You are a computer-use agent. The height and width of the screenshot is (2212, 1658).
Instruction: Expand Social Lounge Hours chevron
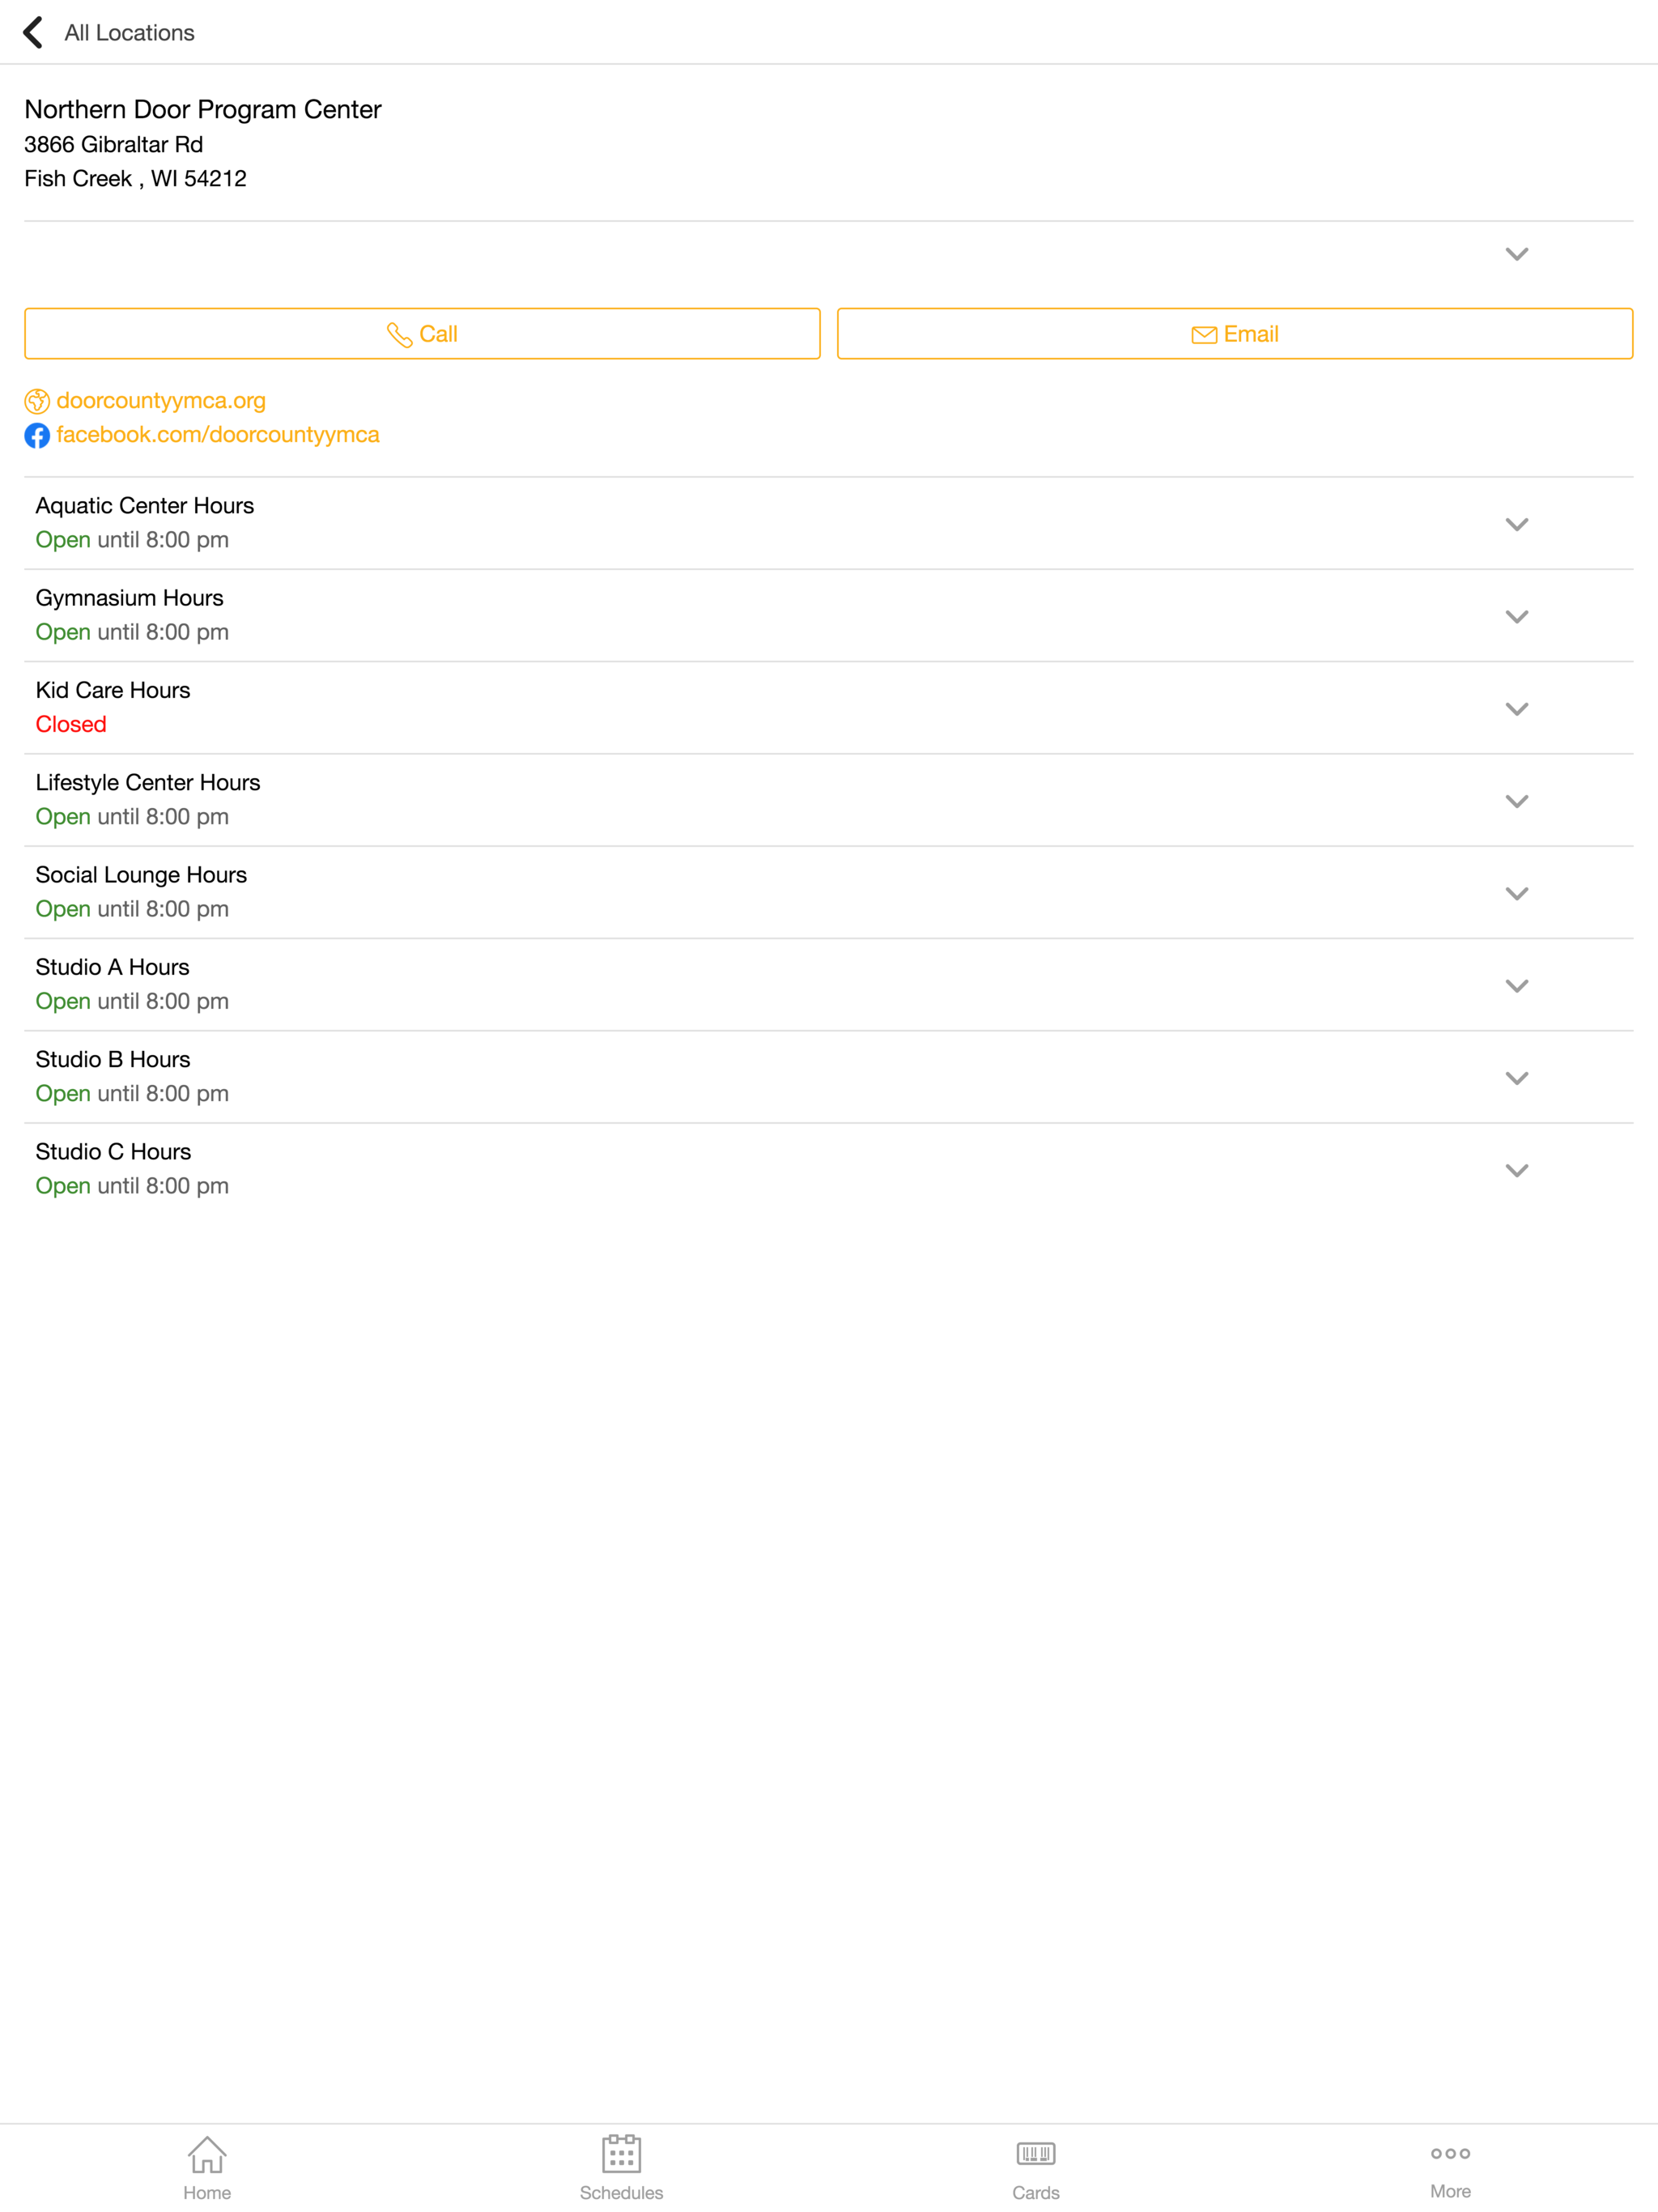pos(1516,893)
